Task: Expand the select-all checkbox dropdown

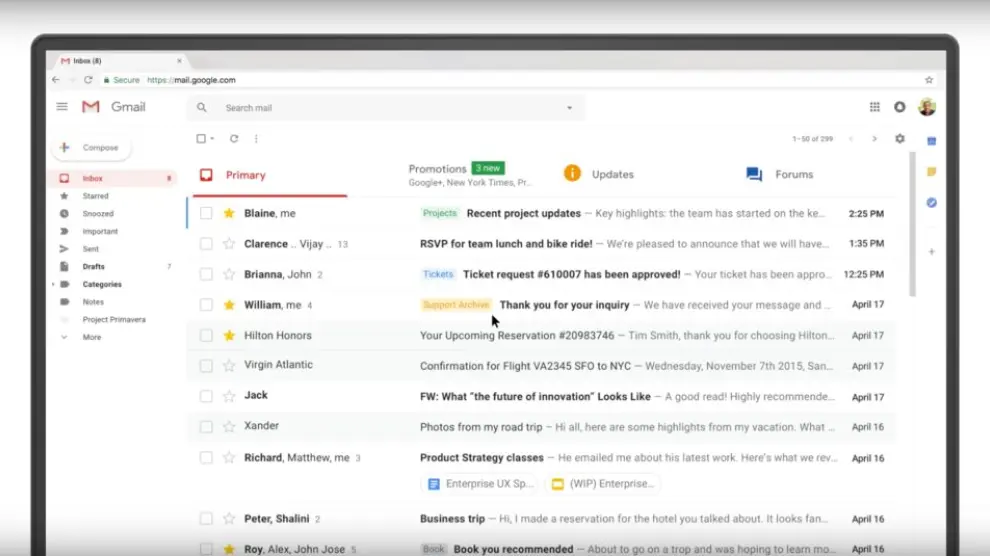Action: pos(213,139)
